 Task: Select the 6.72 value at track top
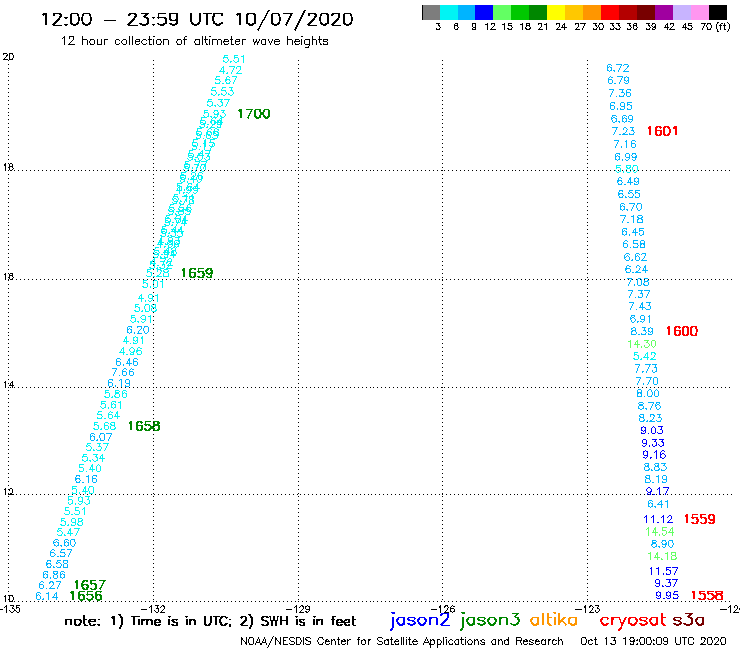point(618,68)
